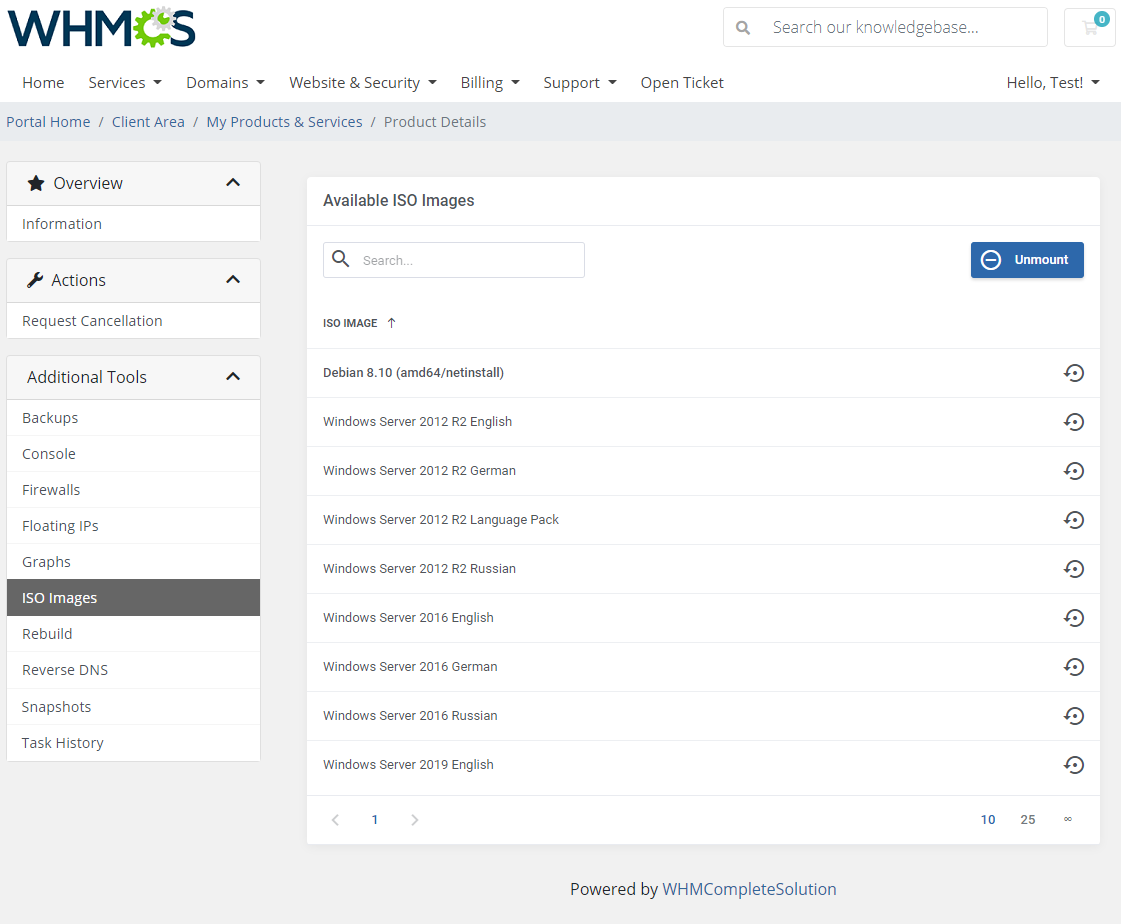Viewport: 1121px width, 924px height.
Task: Show 10 entries per page
Action: pos(988,820)
